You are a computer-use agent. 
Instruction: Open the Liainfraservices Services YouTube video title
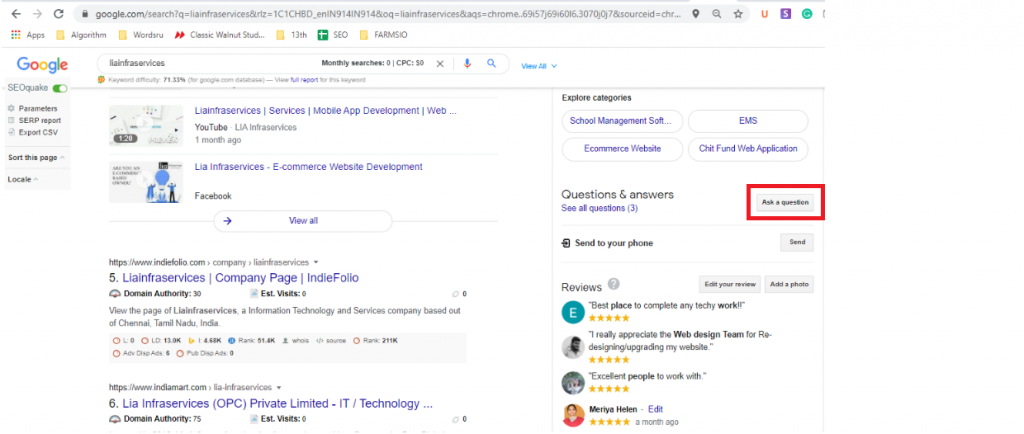pyautogui.click(x=325, y=111)
